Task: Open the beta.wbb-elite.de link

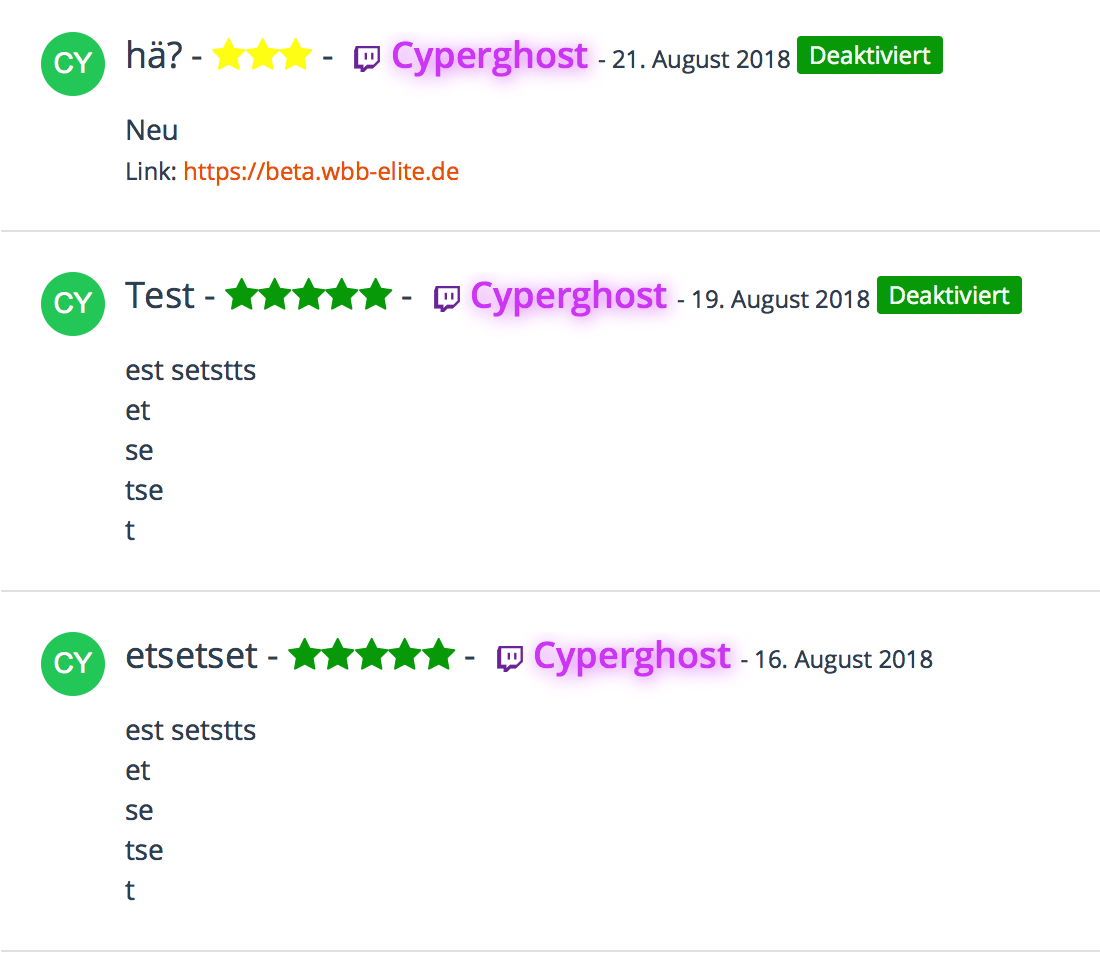Action: (x=321, y=172)
